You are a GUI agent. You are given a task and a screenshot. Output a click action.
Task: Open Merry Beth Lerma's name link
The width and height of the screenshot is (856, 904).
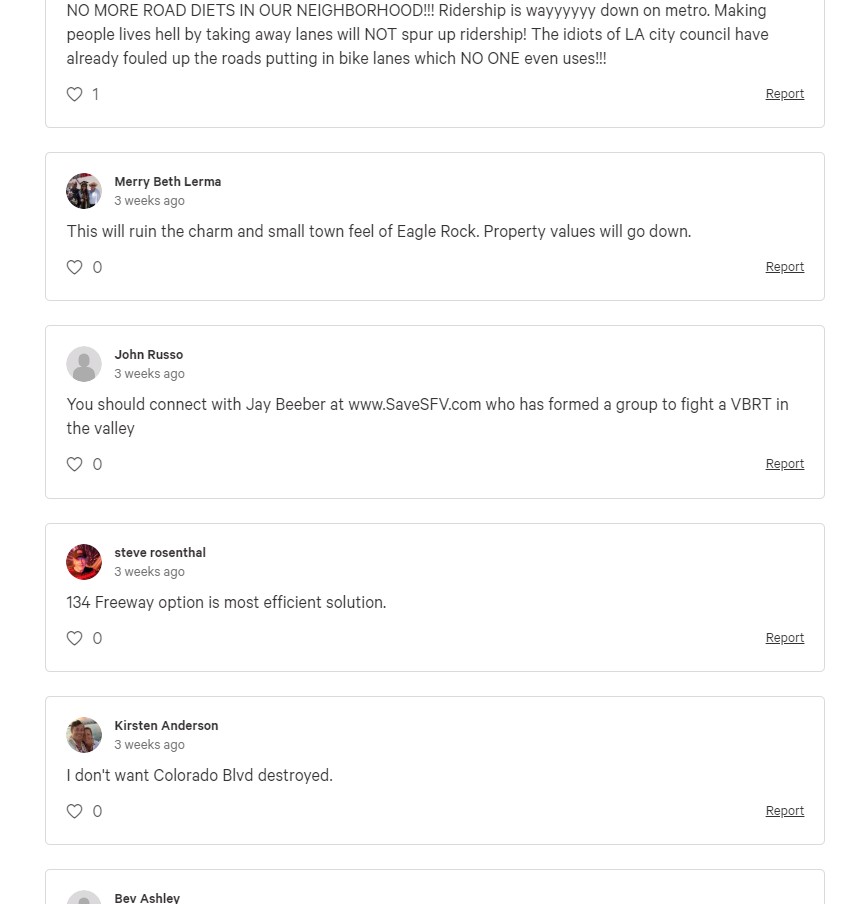click(167, 182)
